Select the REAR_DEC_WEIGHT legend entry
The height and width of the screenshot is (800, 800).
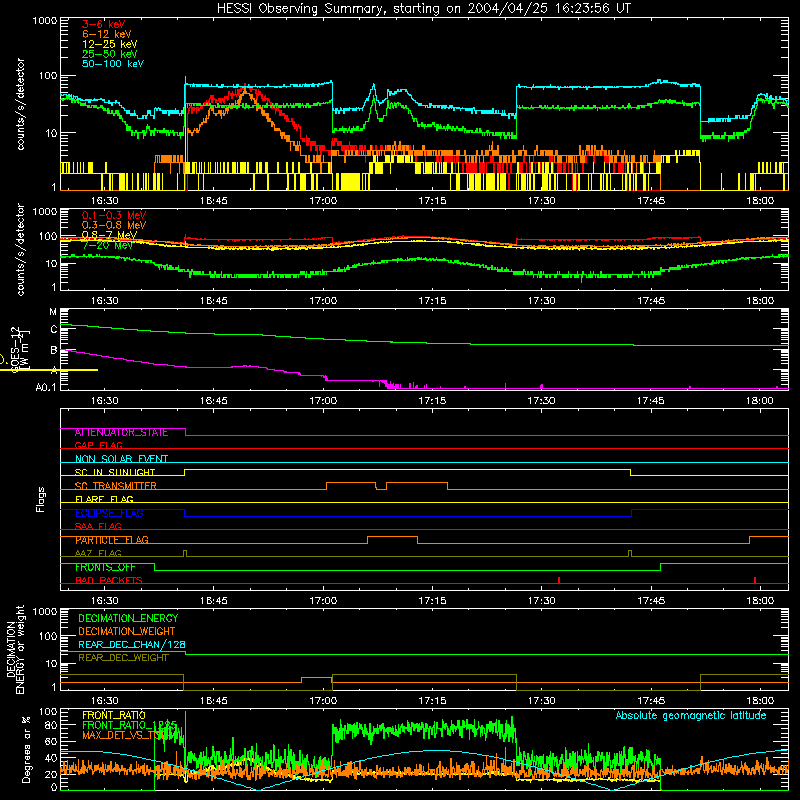pyautogui.click(x=123, y=658)
